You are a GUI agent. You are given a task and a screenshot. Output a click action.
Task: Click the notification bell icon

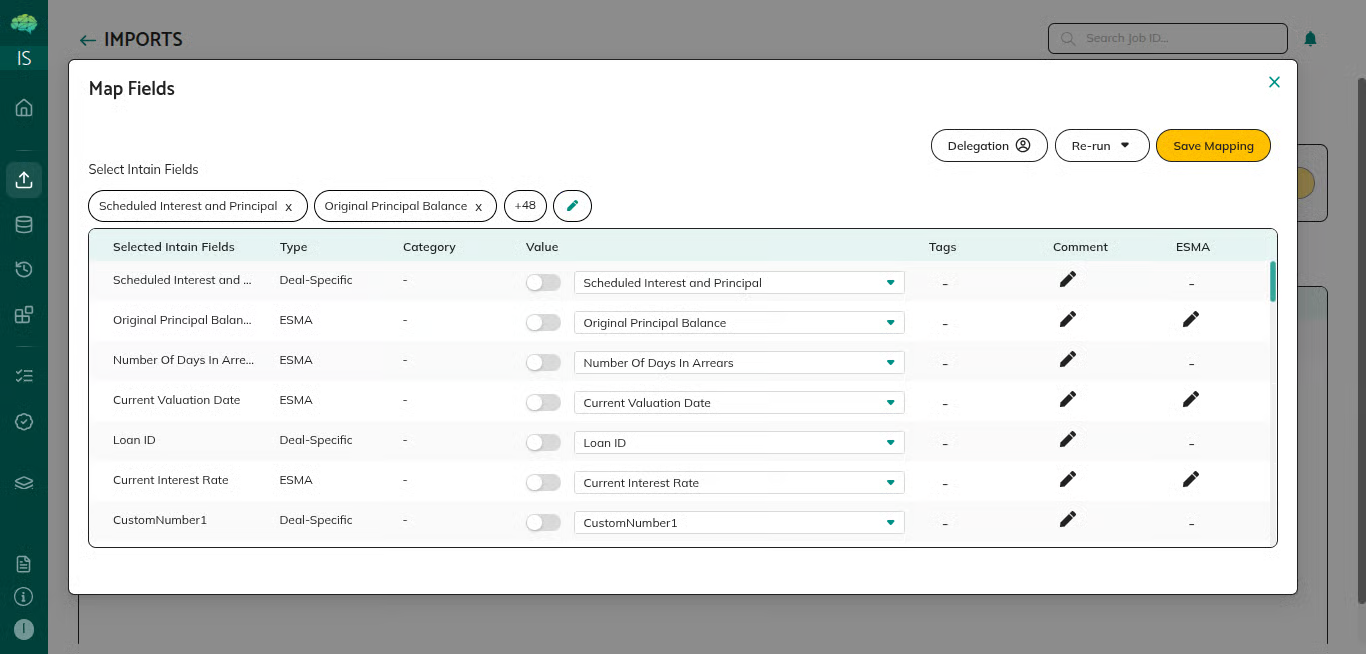coord(1310,39)
